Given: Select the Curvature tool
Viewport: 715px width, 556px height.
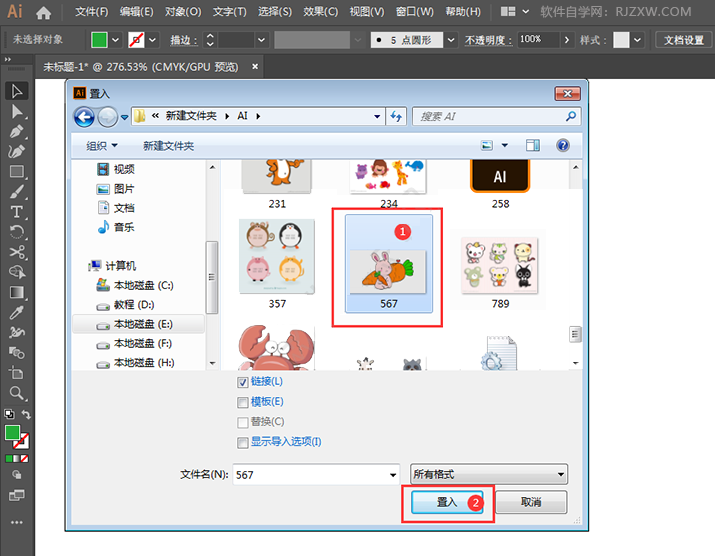Looking at the screenshot, I should [17, 151].
